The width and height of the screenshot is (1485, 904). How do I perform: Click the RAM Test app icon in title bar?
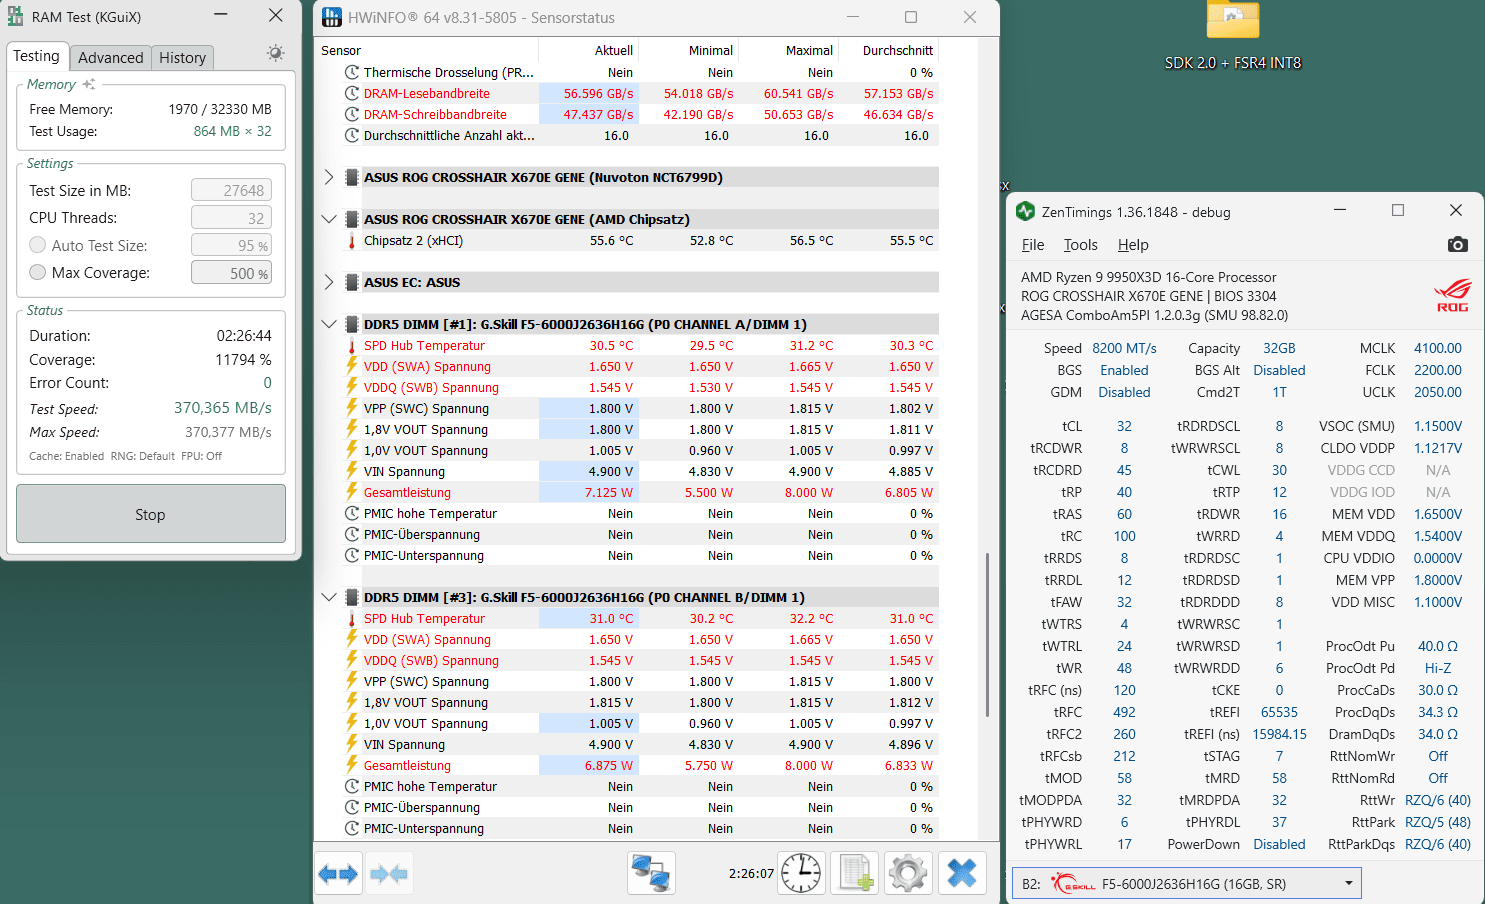point(15,16)
